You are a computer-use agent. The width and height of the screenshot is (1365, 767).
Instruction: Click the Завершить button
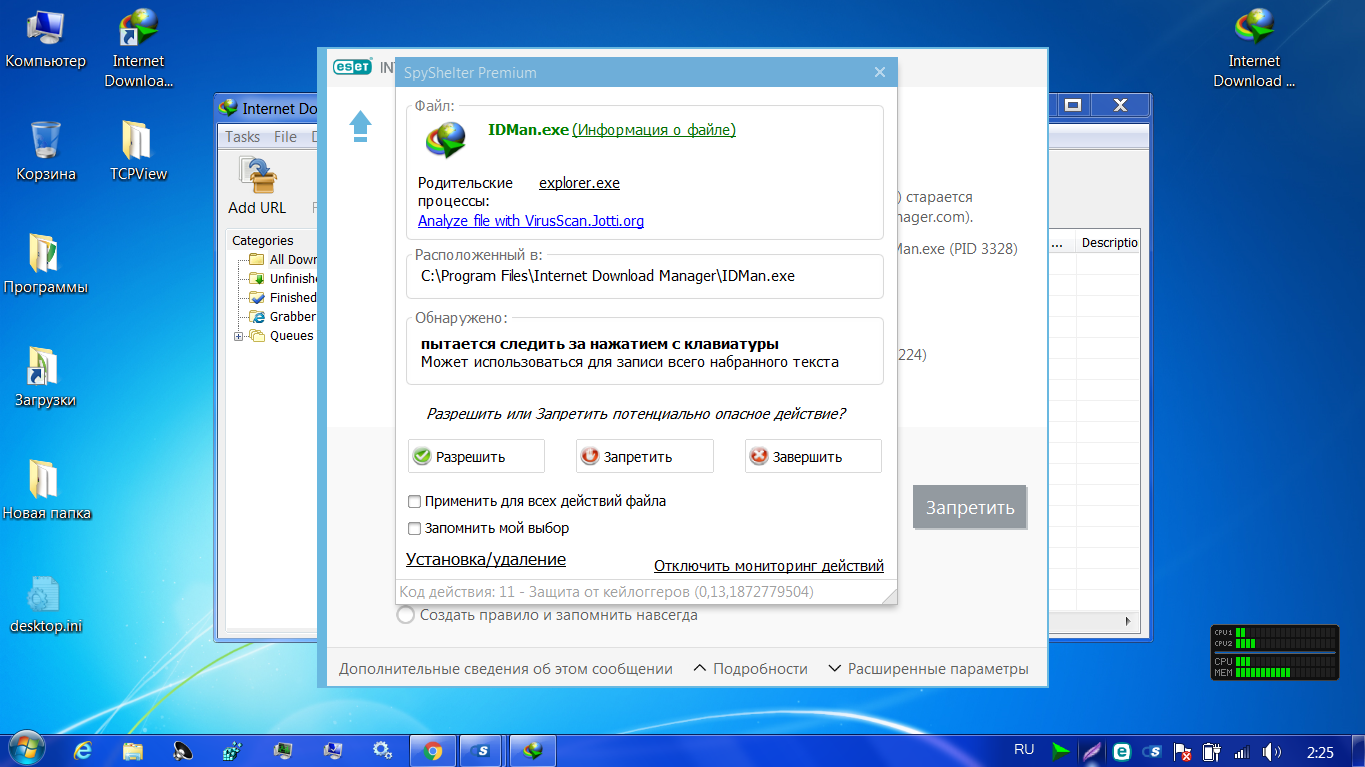pos(813,456)
